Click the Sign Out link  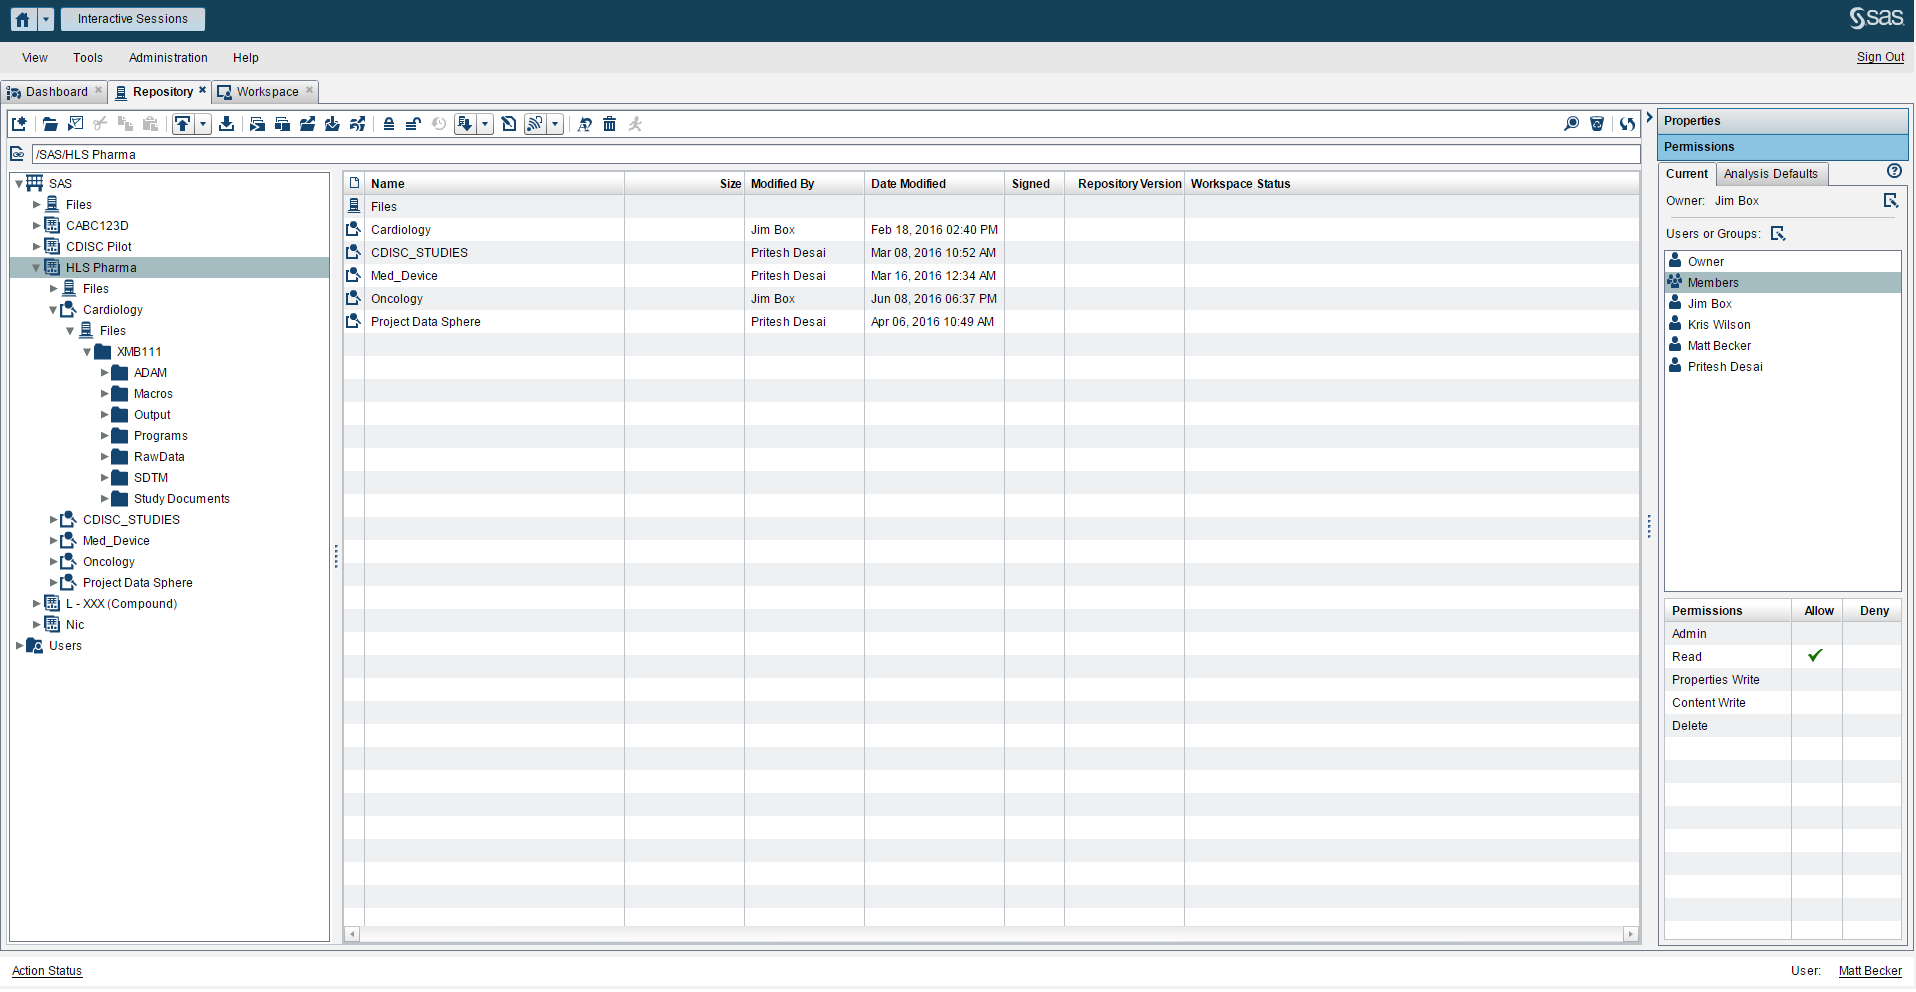coord(1879,57)
